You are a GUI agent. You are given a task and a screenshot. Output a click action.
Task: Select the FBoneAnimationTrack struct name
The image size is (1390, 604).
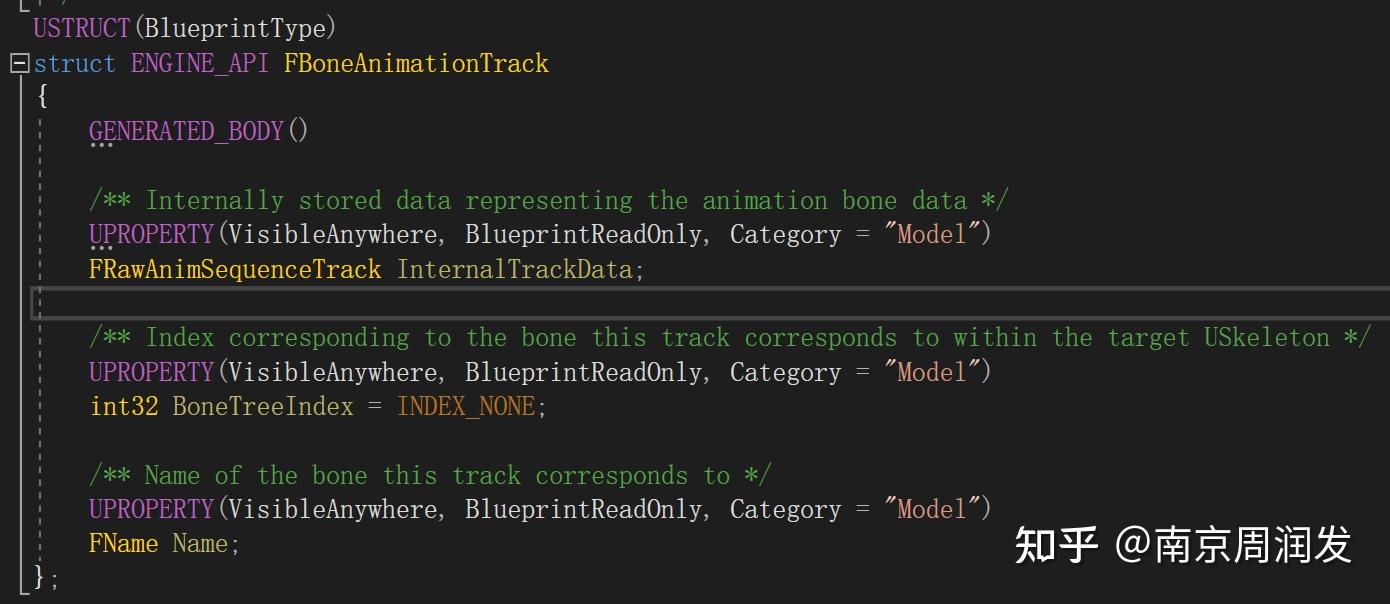tap(416, 64)
